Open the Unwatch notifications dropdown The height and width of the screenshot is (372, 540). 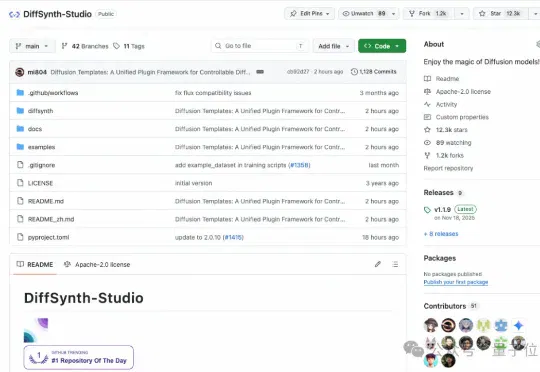tap(369, 13)
